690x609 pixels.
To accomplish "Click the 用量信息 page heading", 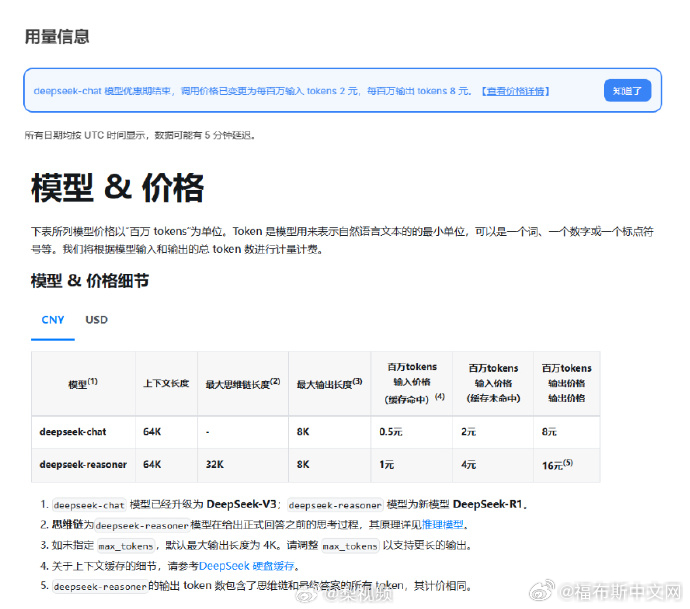I will coord(57,37).
